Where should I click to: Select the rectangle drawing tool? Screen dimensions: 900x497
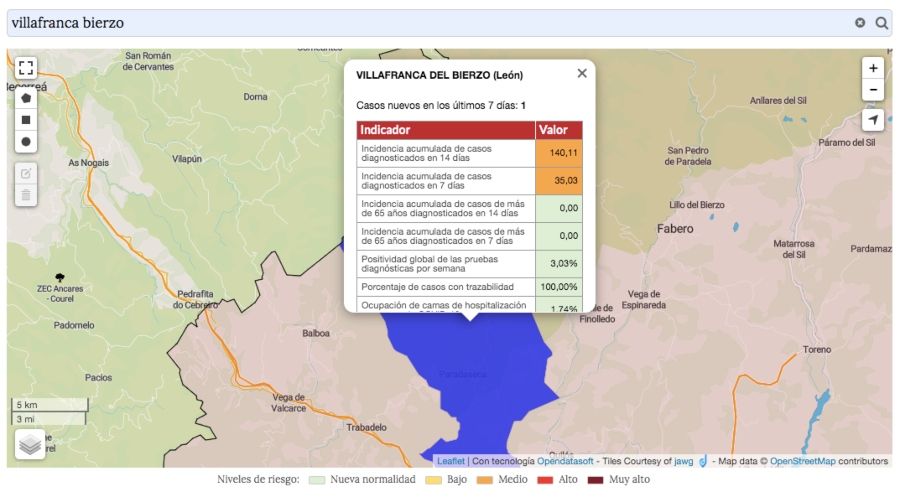point(26,120)
